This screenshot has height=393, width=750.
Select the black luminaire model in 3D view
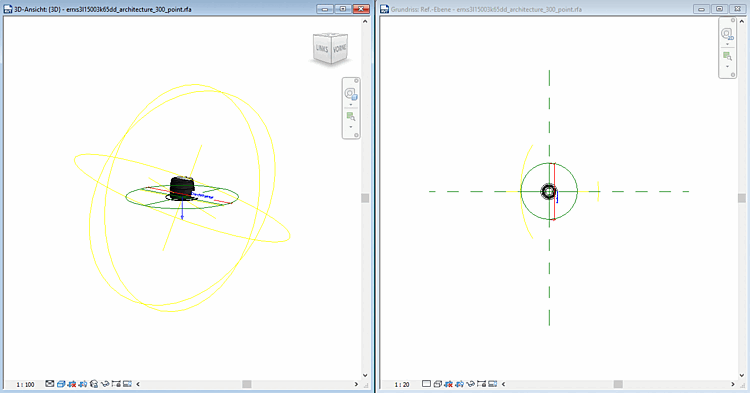[x=182, y=187]
